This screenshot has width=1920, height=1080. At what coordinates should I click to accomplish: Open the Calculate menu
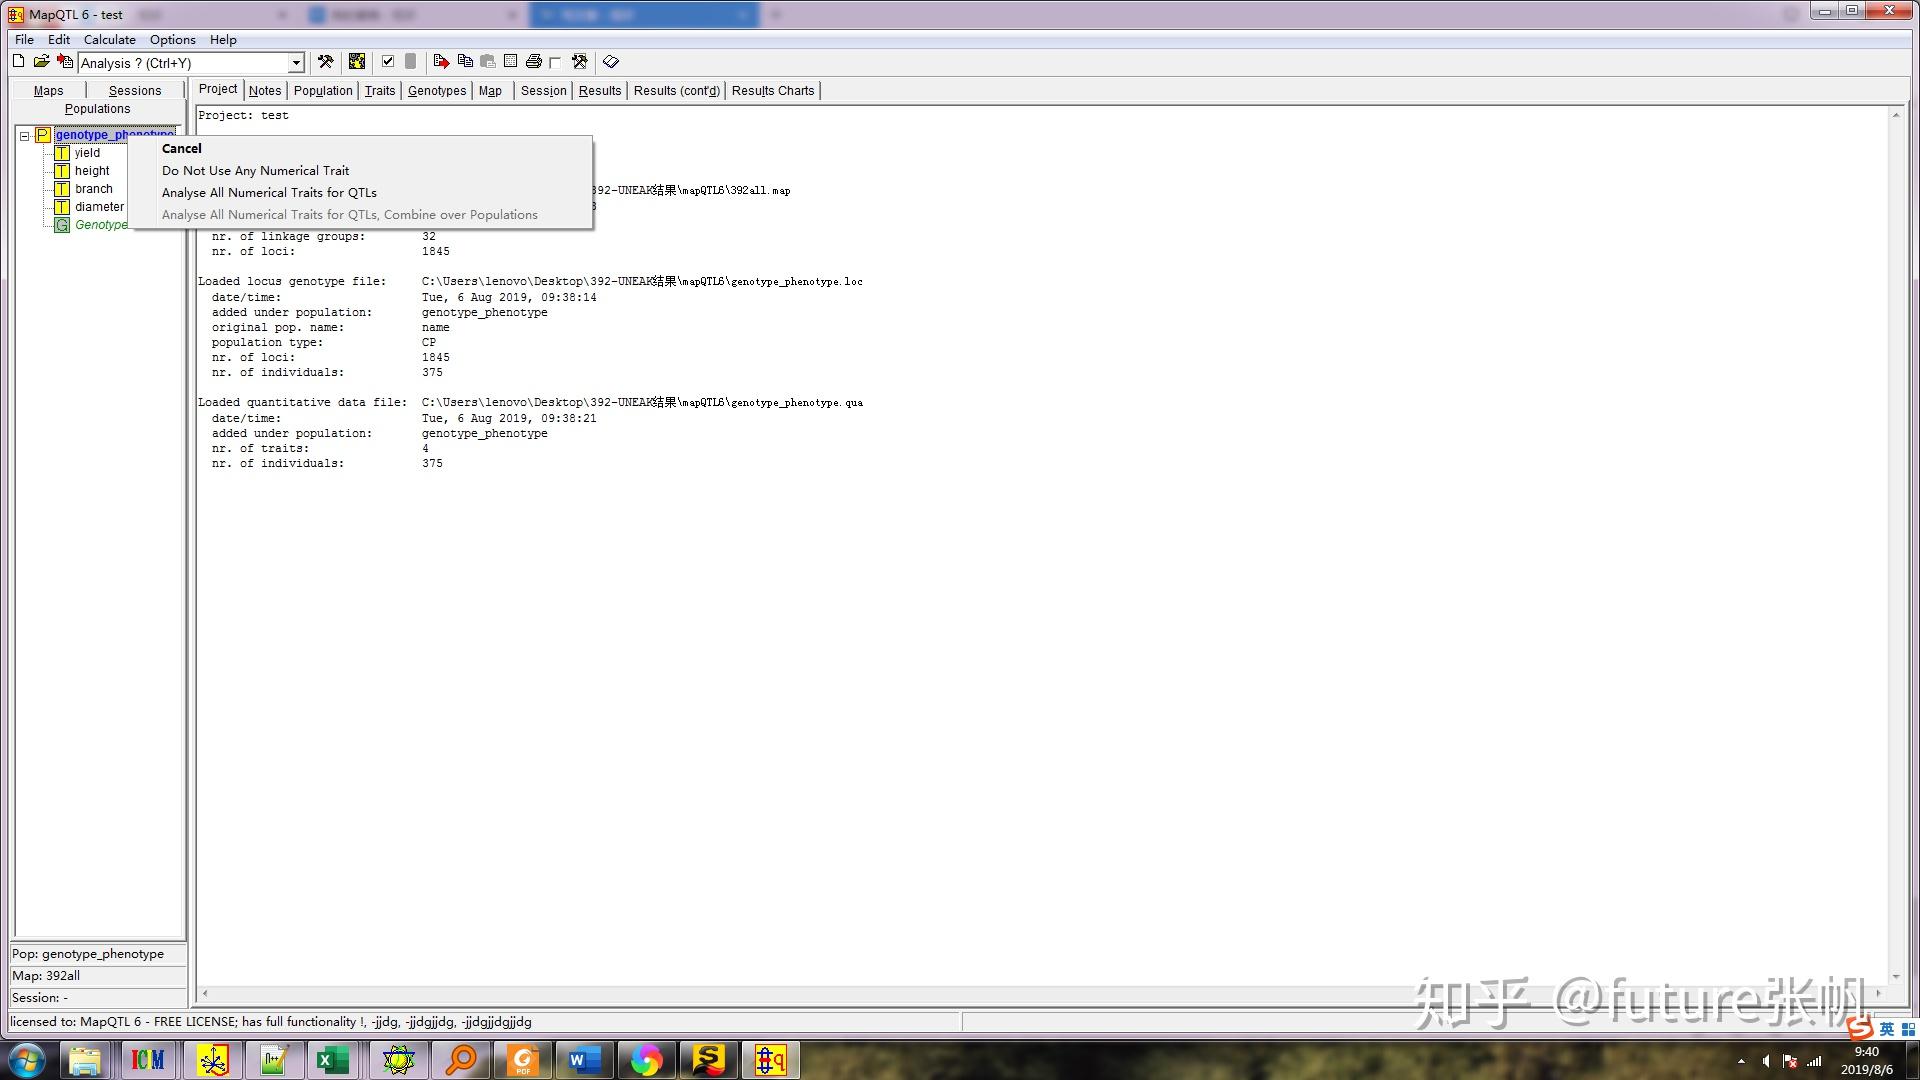coord(109,40)
